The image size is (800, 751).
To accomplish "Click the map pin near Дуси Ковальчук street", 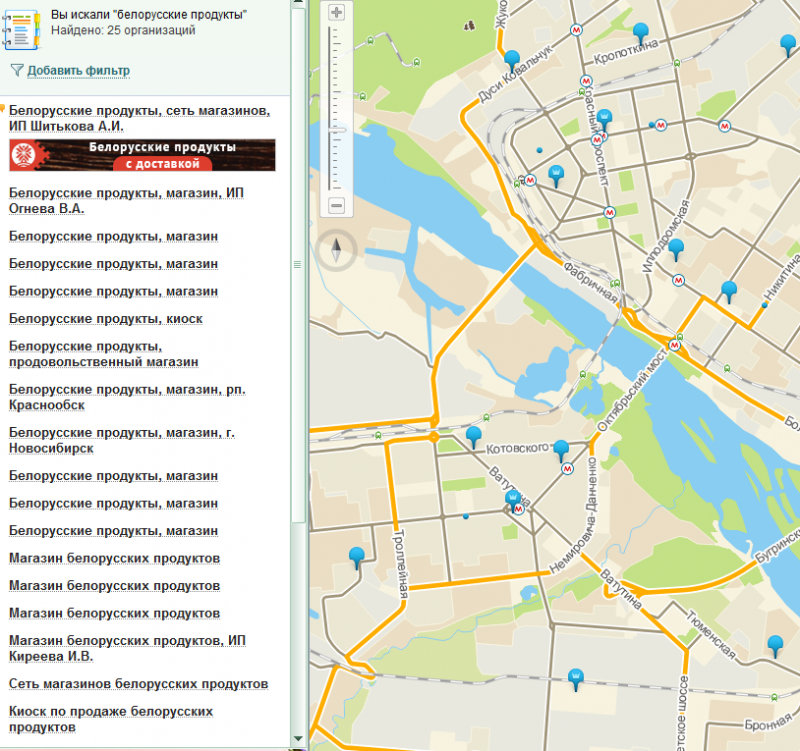I will click(x=512, y=59).
